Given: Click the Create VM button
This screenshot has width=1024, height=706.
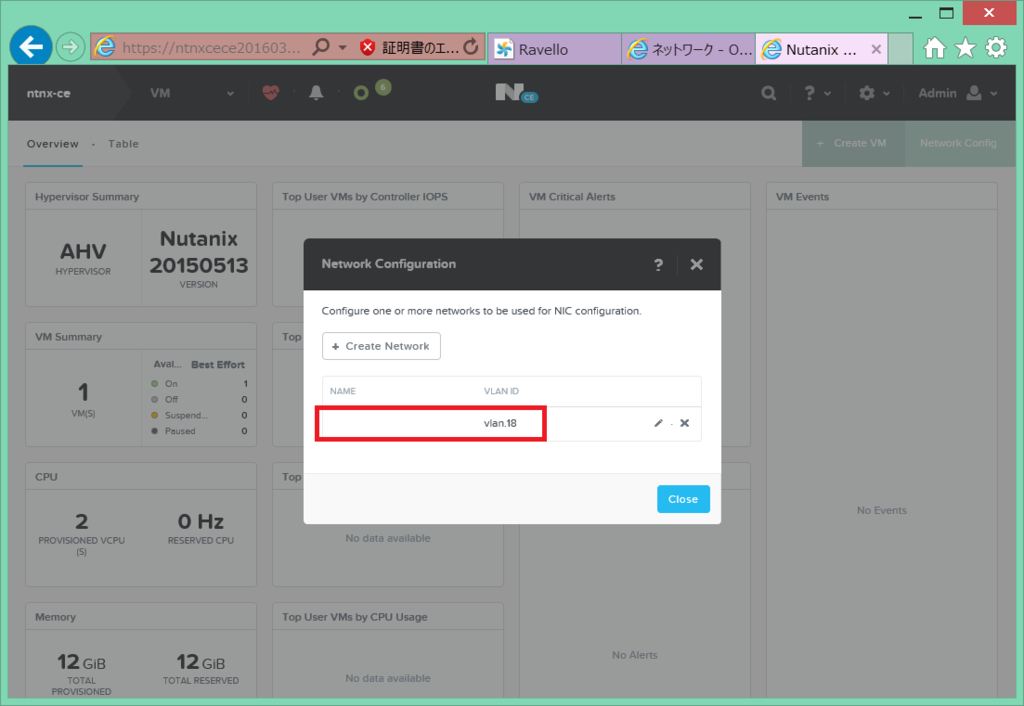Looking at the screenshot, I should pos(853,143).
